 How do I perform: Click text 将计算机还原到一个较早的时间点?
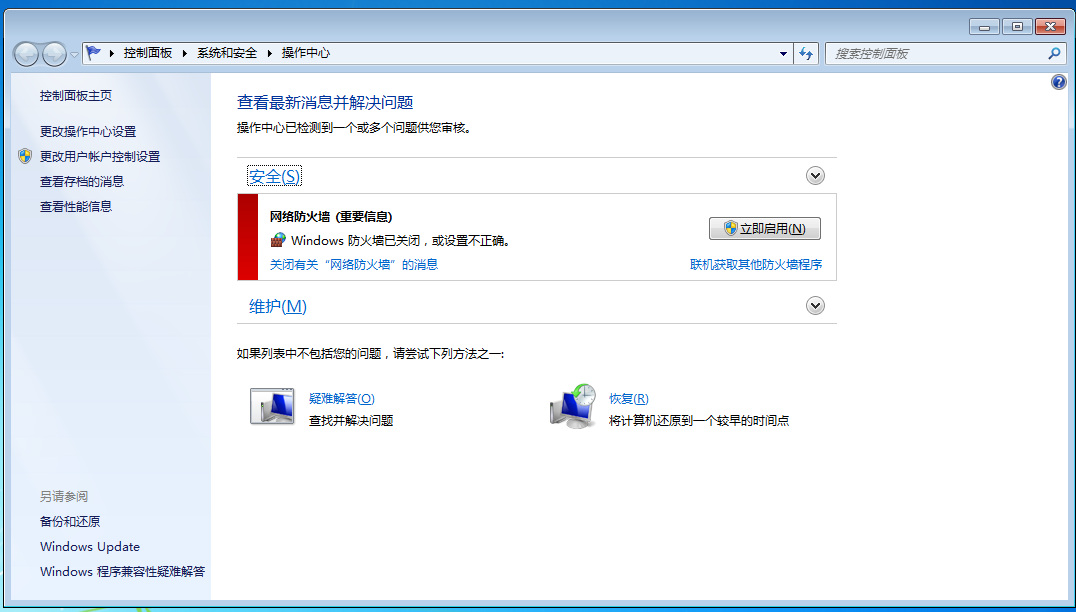699,421
